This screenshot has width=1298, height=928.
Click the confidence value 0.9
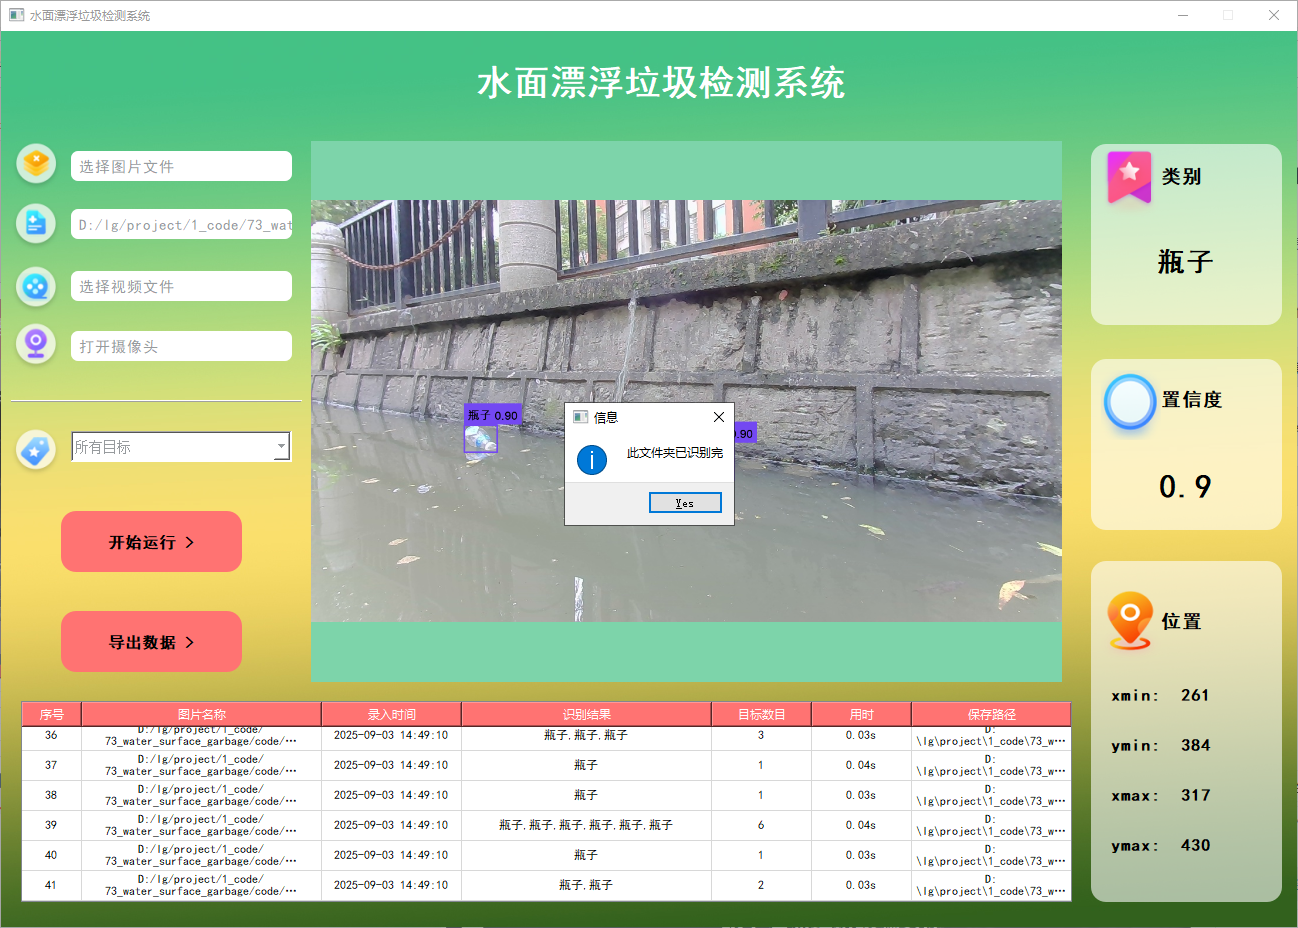1185,487
